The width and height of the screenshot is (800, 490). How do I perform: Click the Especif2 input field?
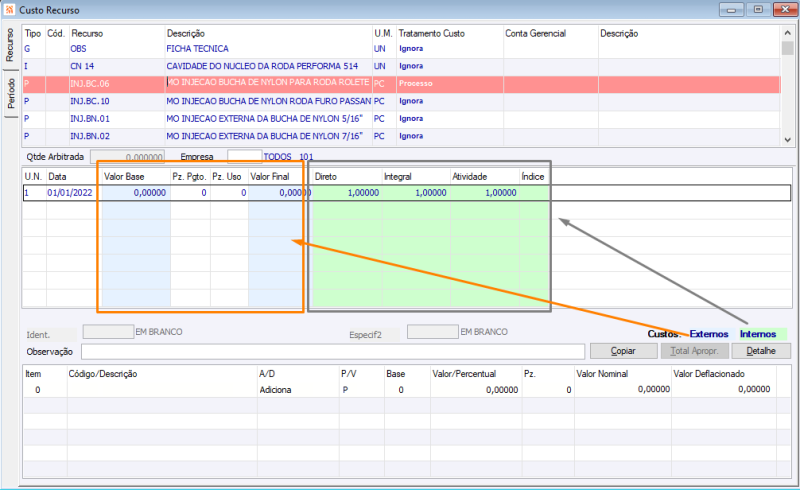(x=433, y=332)
